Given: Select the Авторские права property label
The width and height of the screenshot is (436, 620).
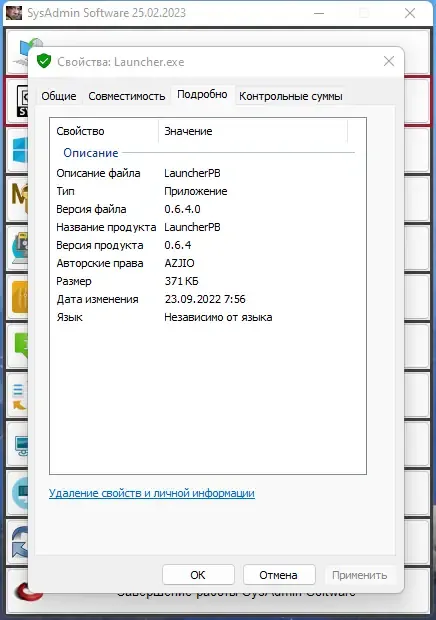Looking at the screenshot, I should (x=100, y=263).
